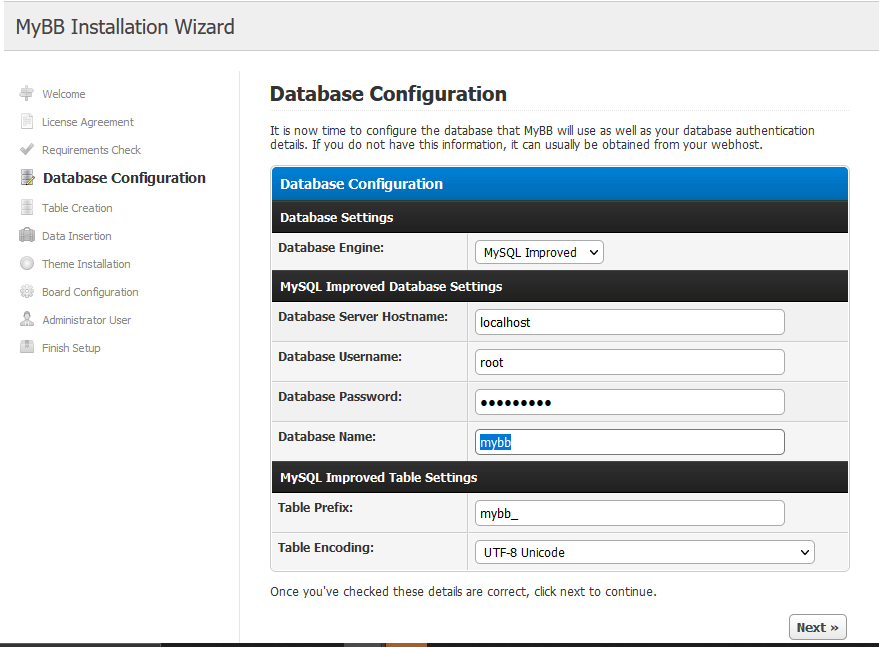Click the Database Password field

tap(629, 402)
